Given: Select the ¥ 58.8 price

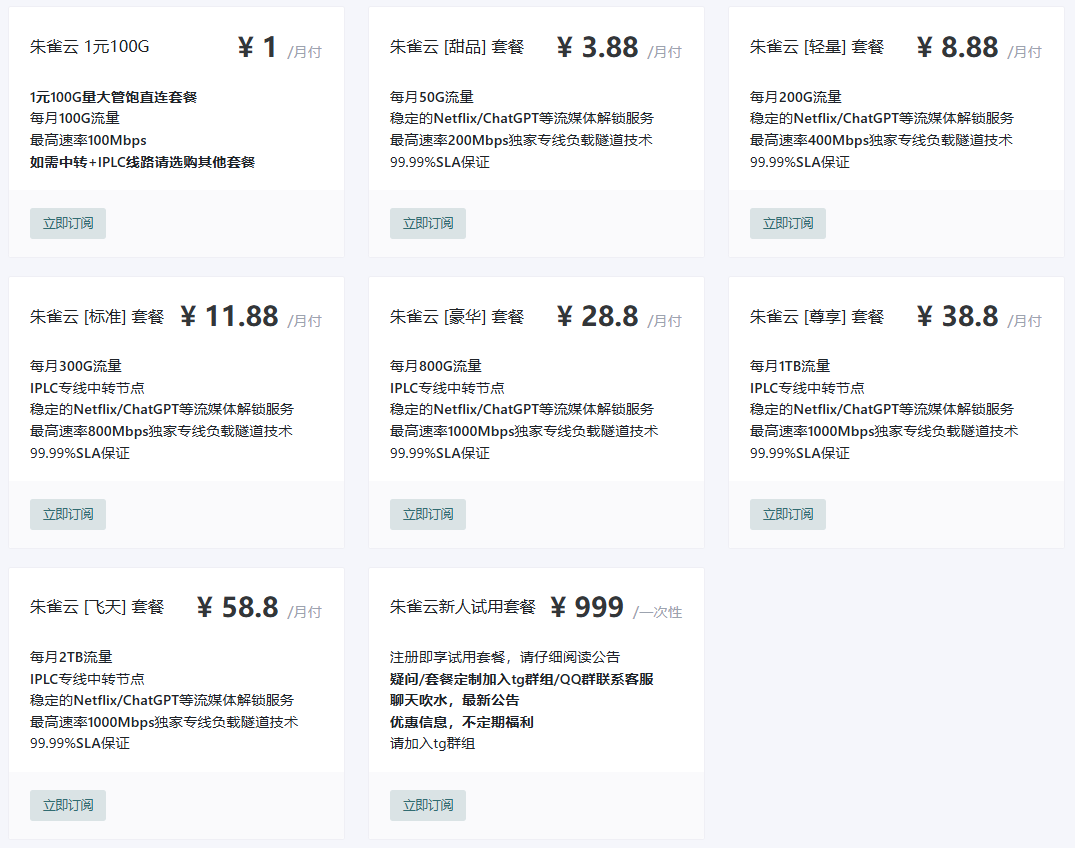Looking at the screenshot, I should click(x=238, y=607).
